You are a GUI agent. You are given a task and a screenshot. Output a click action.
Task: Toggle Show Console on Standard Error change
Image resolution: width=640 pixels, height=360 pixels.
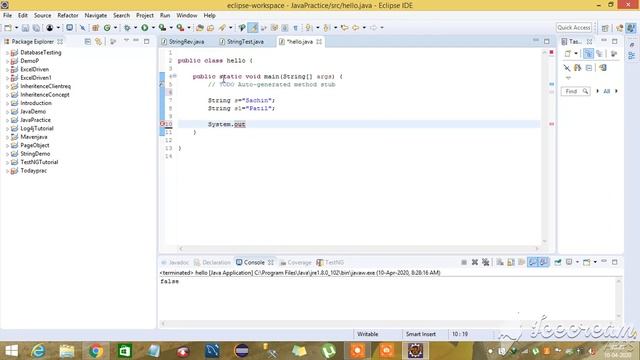click(x=544, y=262)
